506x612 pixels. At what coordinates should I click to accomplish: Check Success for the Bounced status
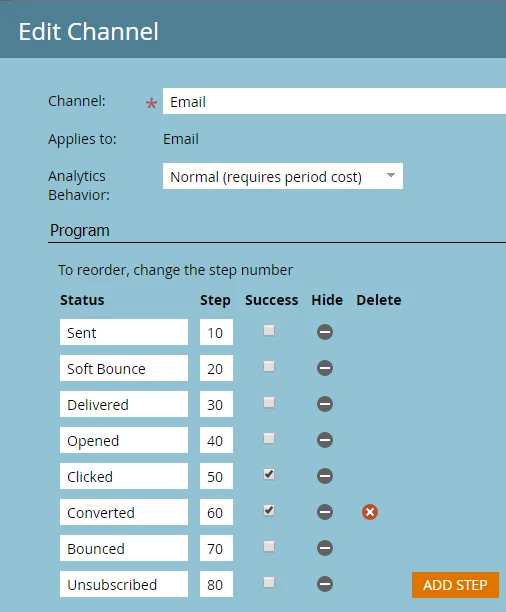point(269,546)
